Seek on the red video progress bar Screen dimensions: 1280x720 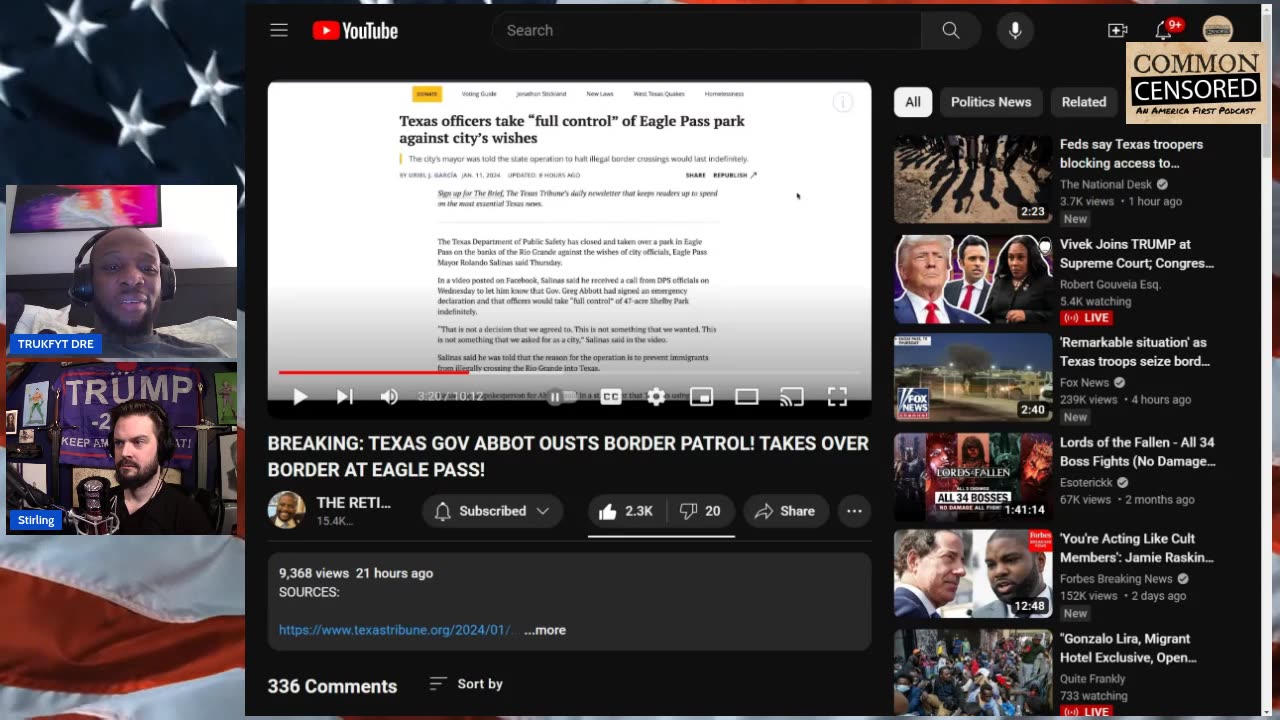click(569, 373)
